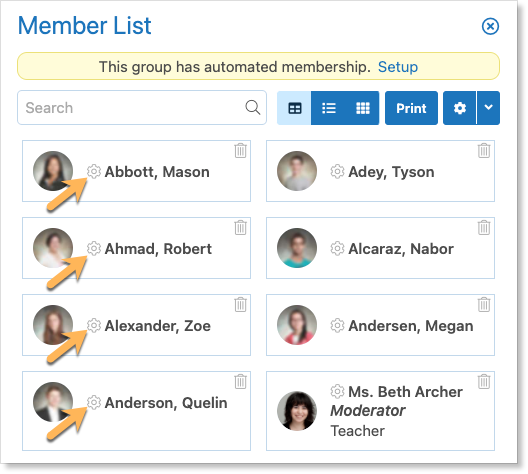This screenshot has width=528, height=474.
Task: Switch to the bulleted list view
Action: 329,108
